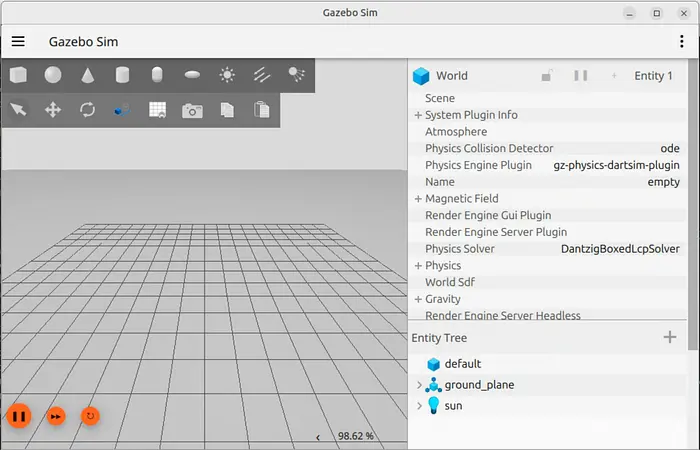Click the 'ode' collision detector value

670,148
